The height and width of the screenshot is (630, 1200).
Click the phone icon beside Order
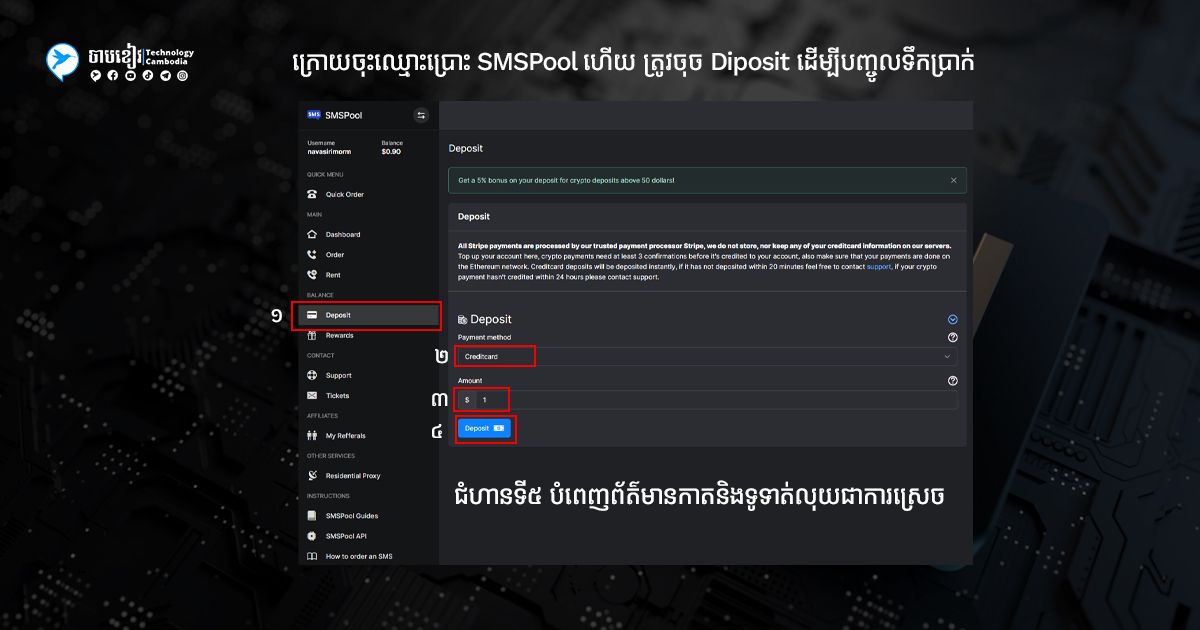click(x=313, y=255)
